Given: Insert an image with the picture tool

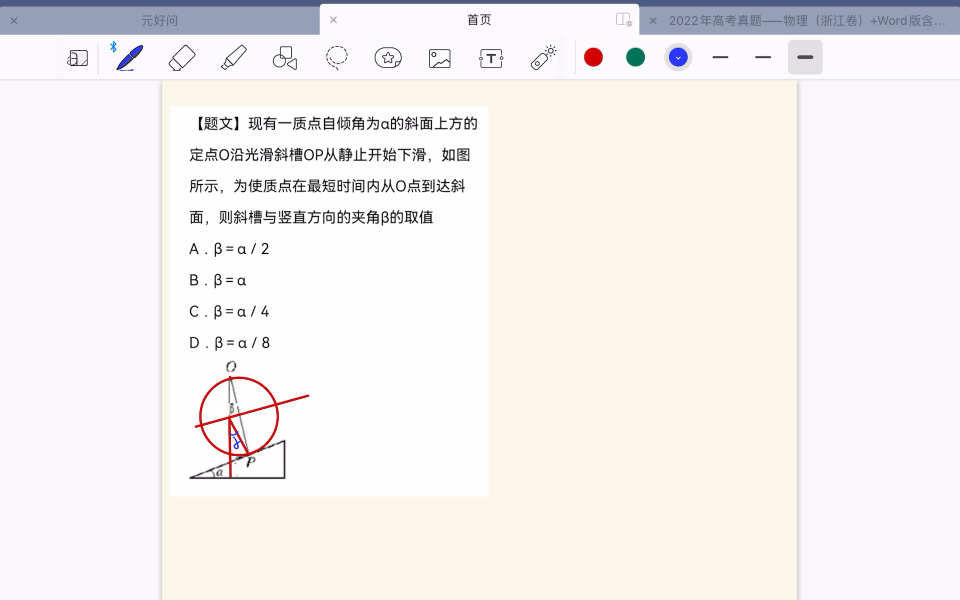Looking at the screenshot, I should 439,58.
